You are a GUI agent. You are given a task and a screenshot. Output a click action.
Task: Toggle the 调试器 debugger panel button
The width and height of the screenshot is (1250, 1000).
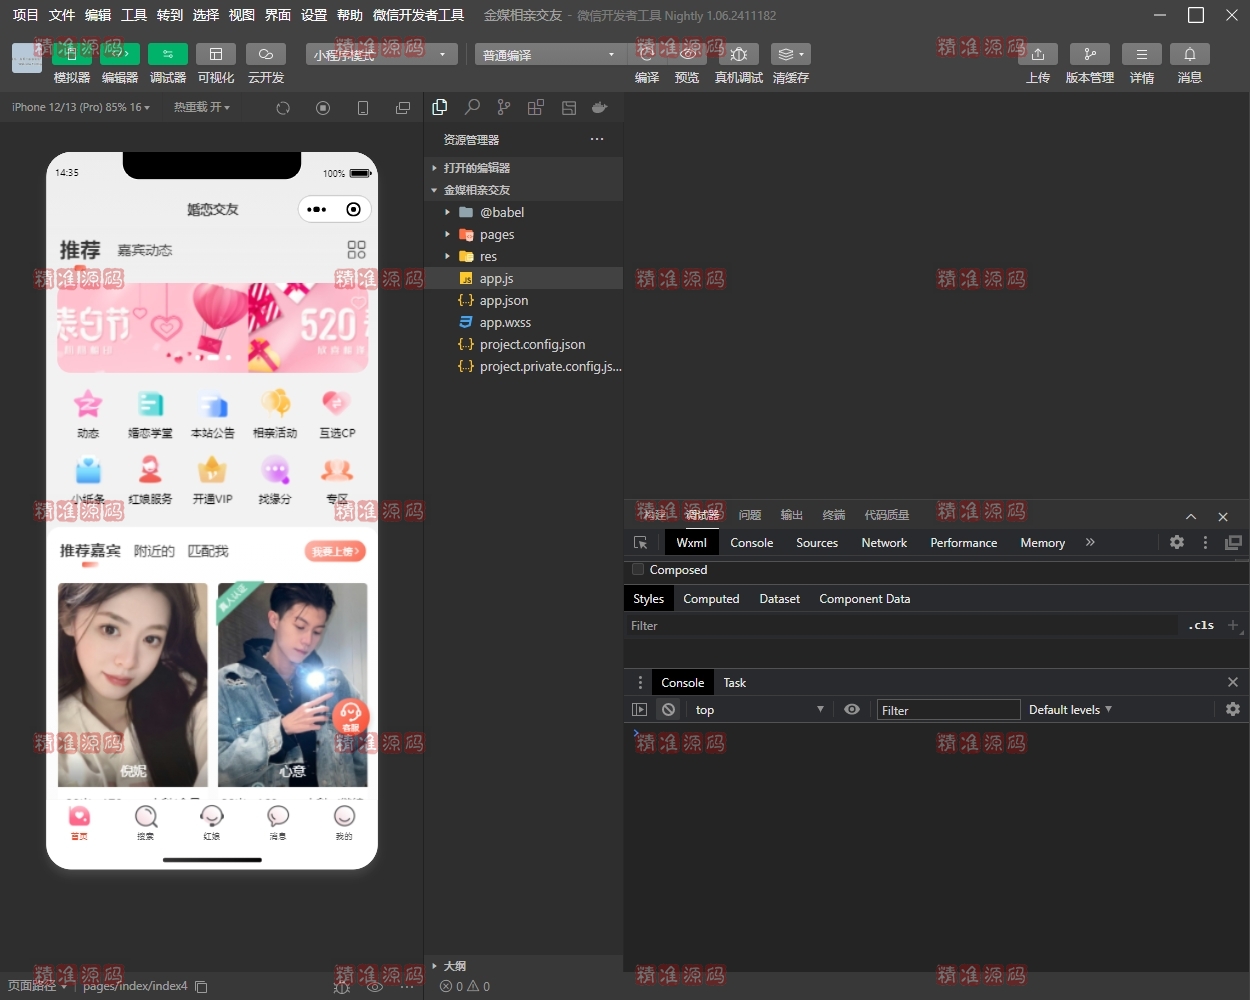(167, 54)
